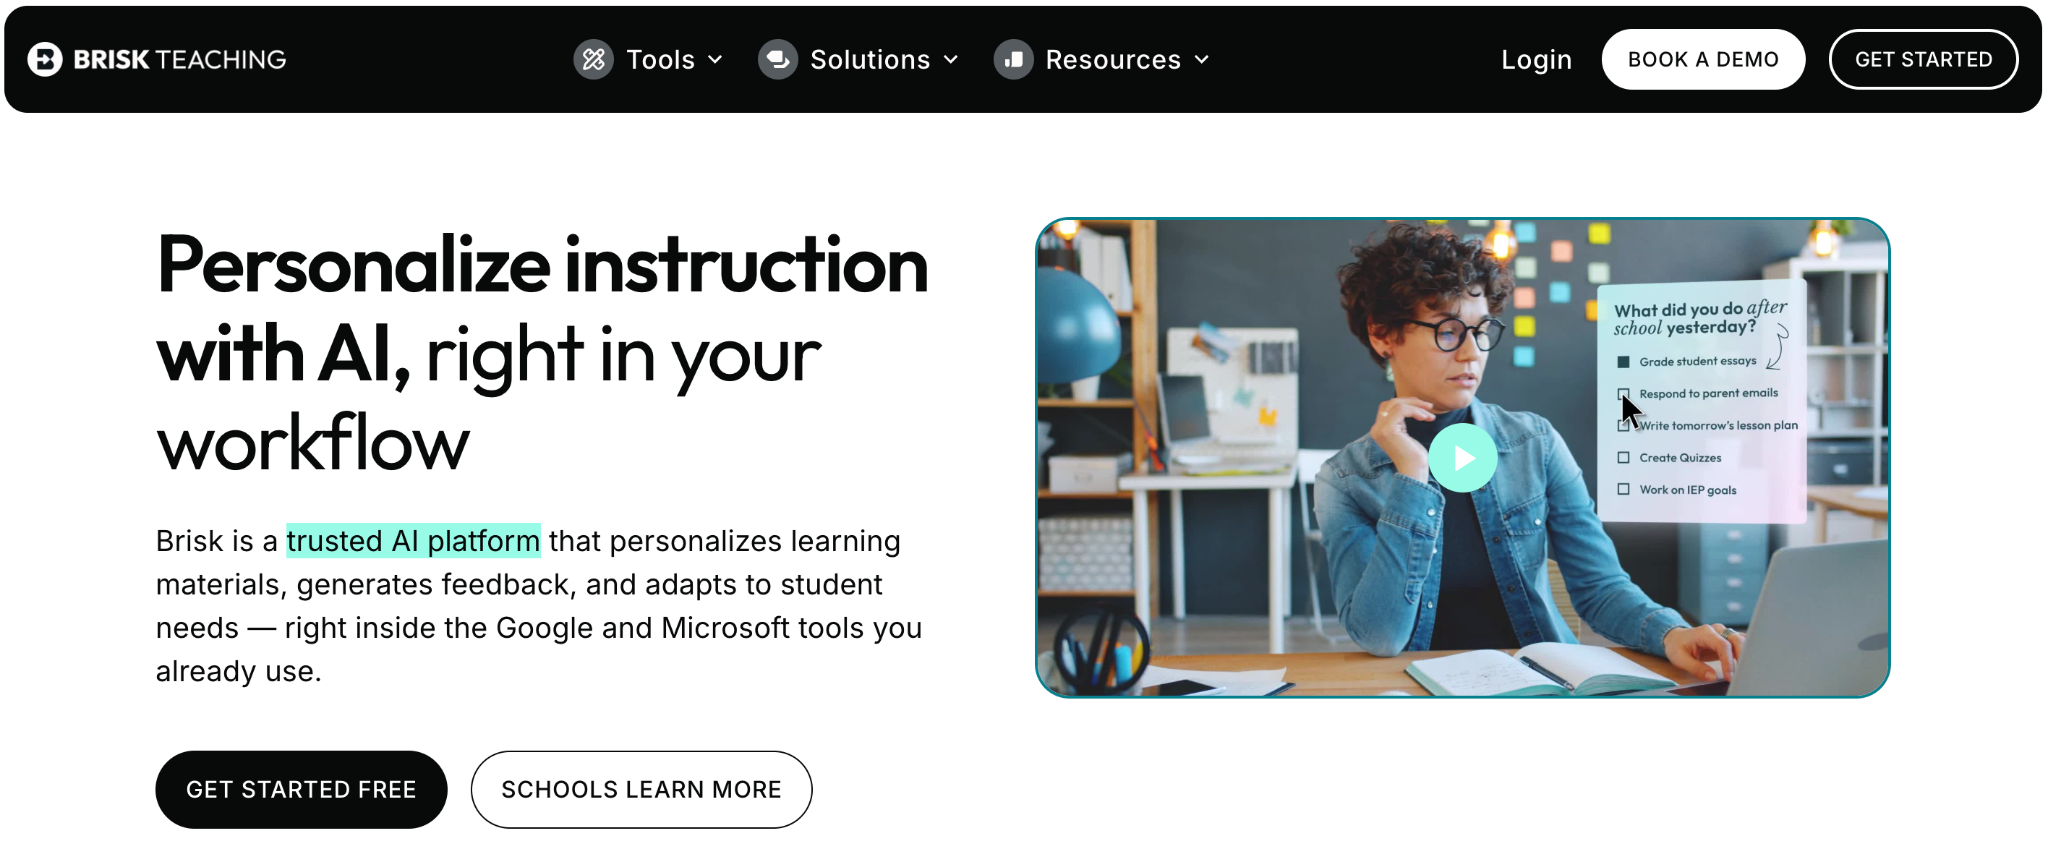Viewport: 2048px width, 842px height.
Task: Click the speech-bubble icon beside Solutions
Action: [777, 59]
